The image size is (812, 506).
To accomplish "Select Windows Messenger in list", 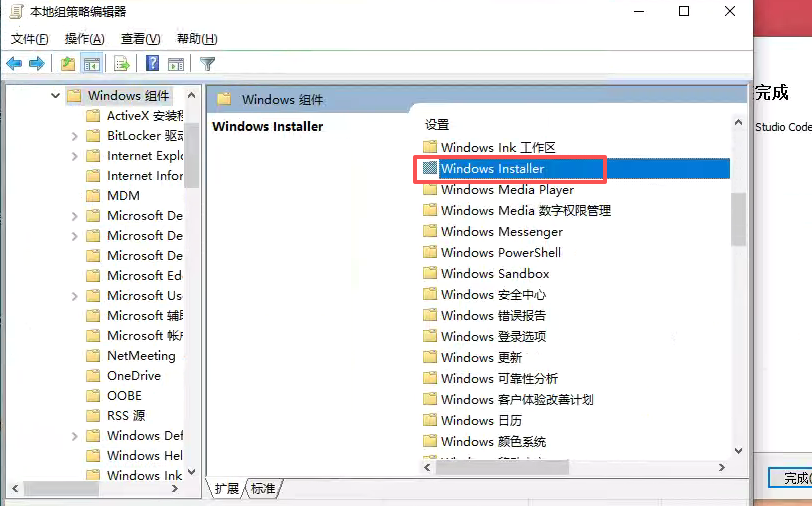I will pos(502,232).
